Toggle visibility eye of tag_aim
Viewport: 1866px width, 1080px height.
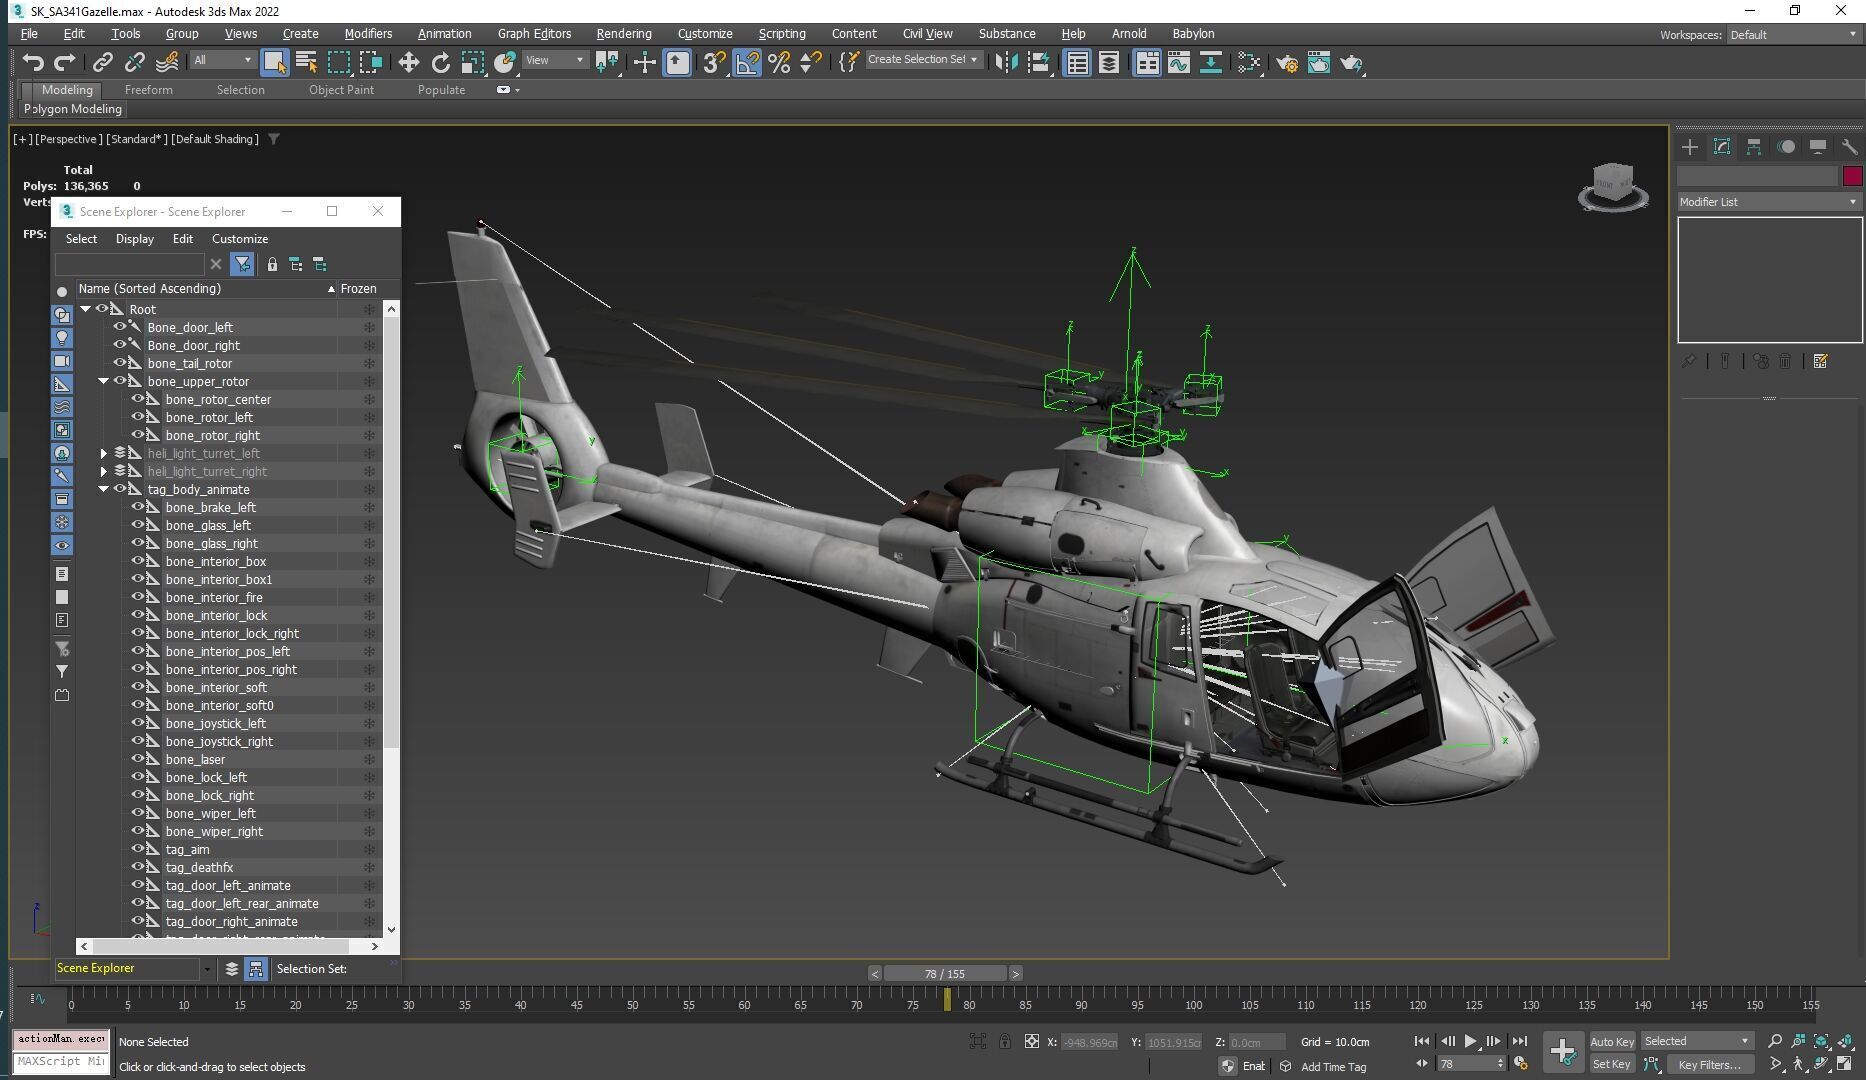tap(138, 849)
